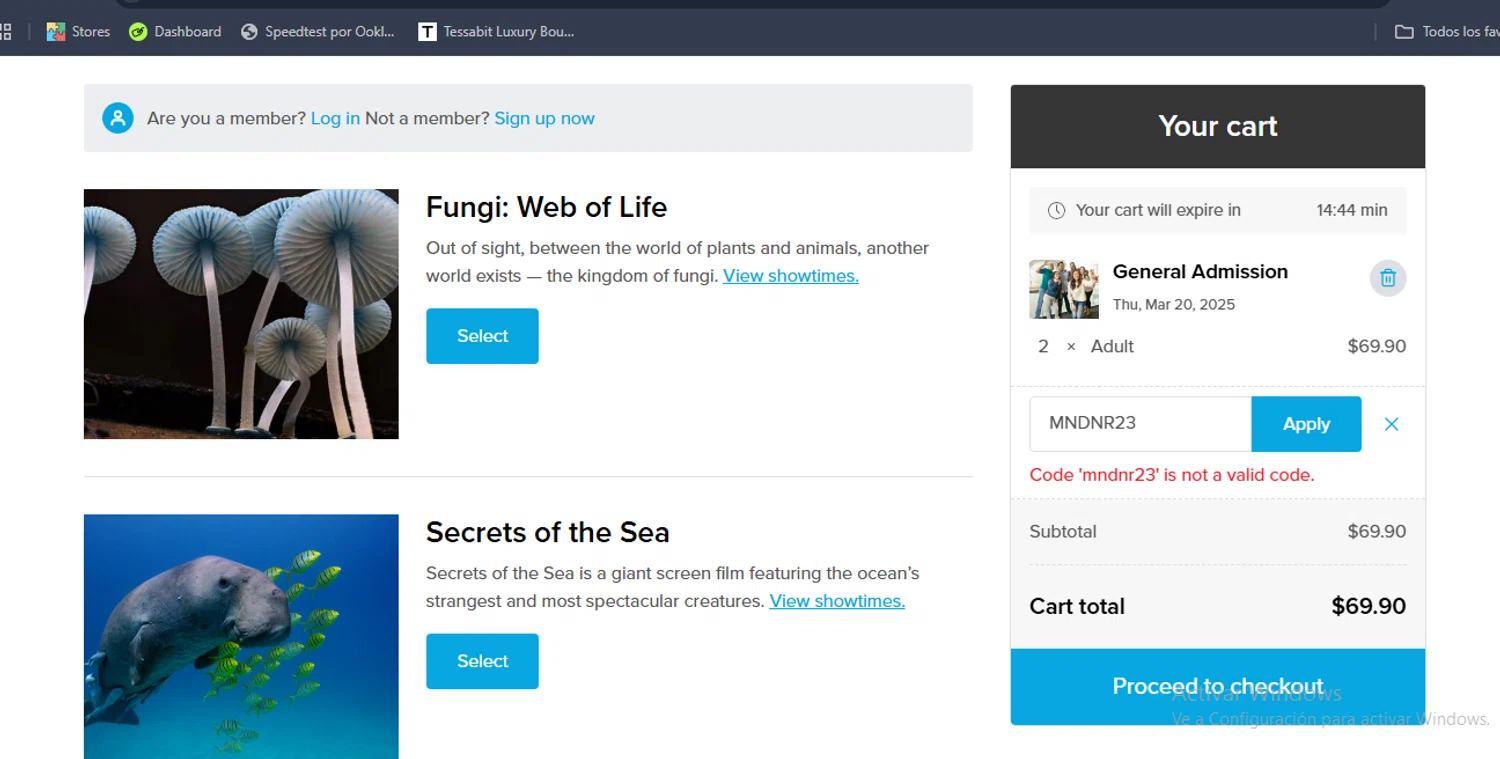
Task: Click the Cart total amount $69.90
Action: pyautogui.click(x=1369, y=606)
